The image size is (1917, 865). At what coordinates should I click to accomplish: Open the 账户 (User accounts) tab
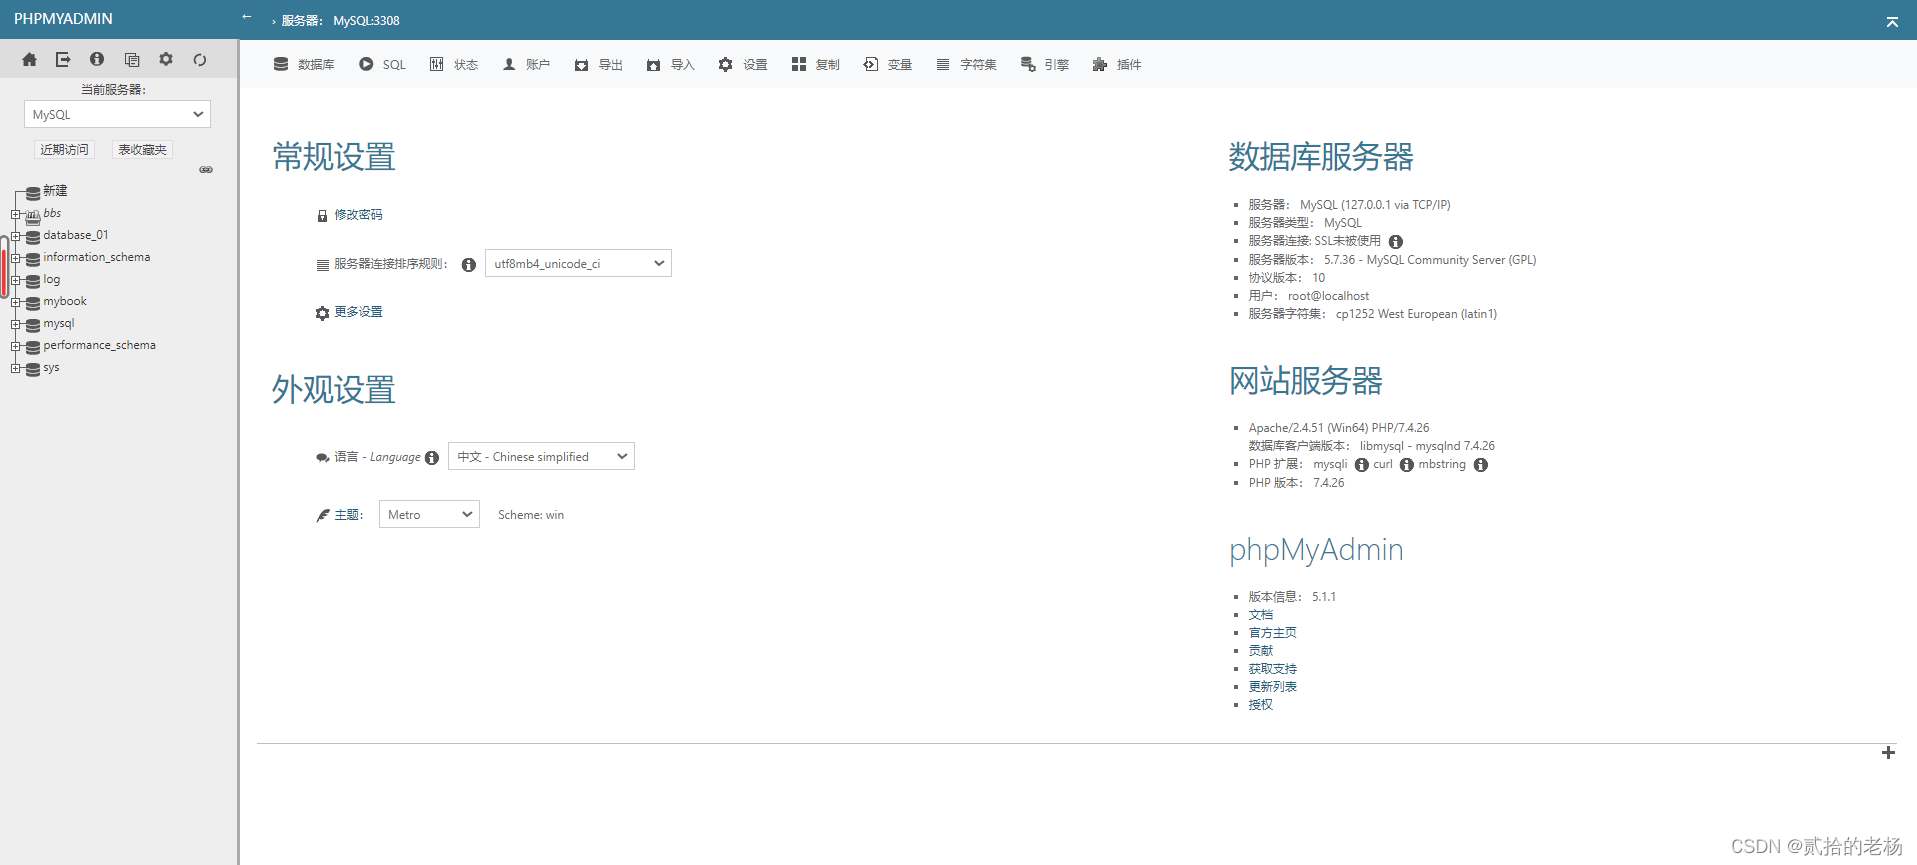click(526, 65)
